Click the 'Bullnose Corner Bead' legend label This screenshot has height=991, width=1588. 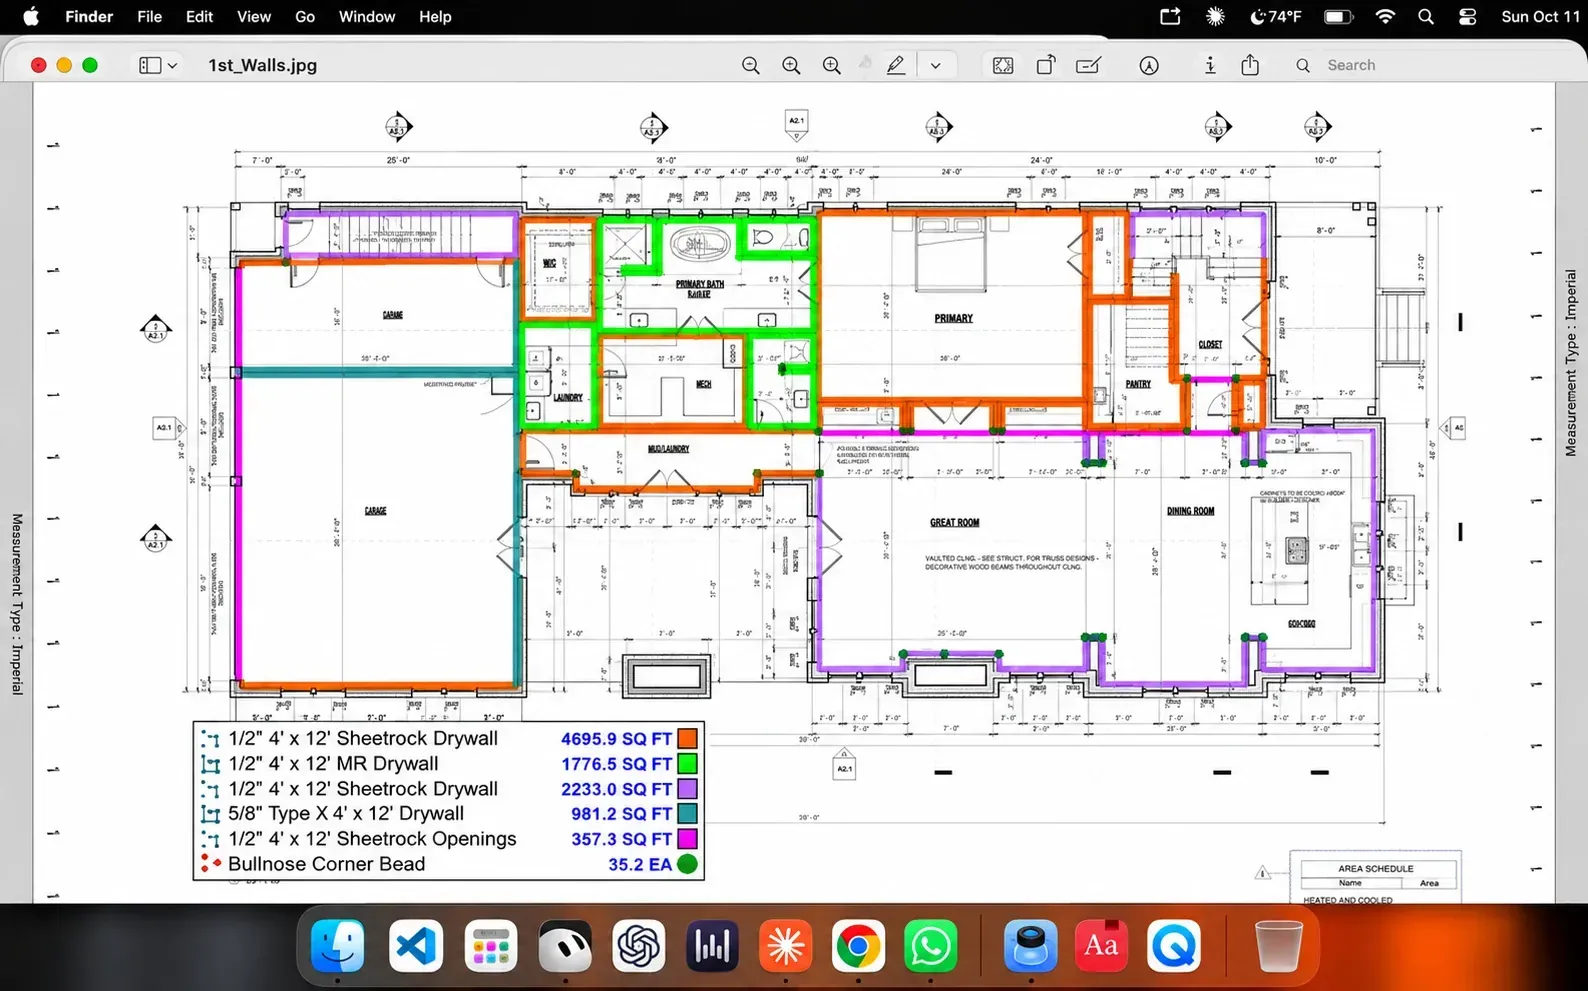point(326,864)
